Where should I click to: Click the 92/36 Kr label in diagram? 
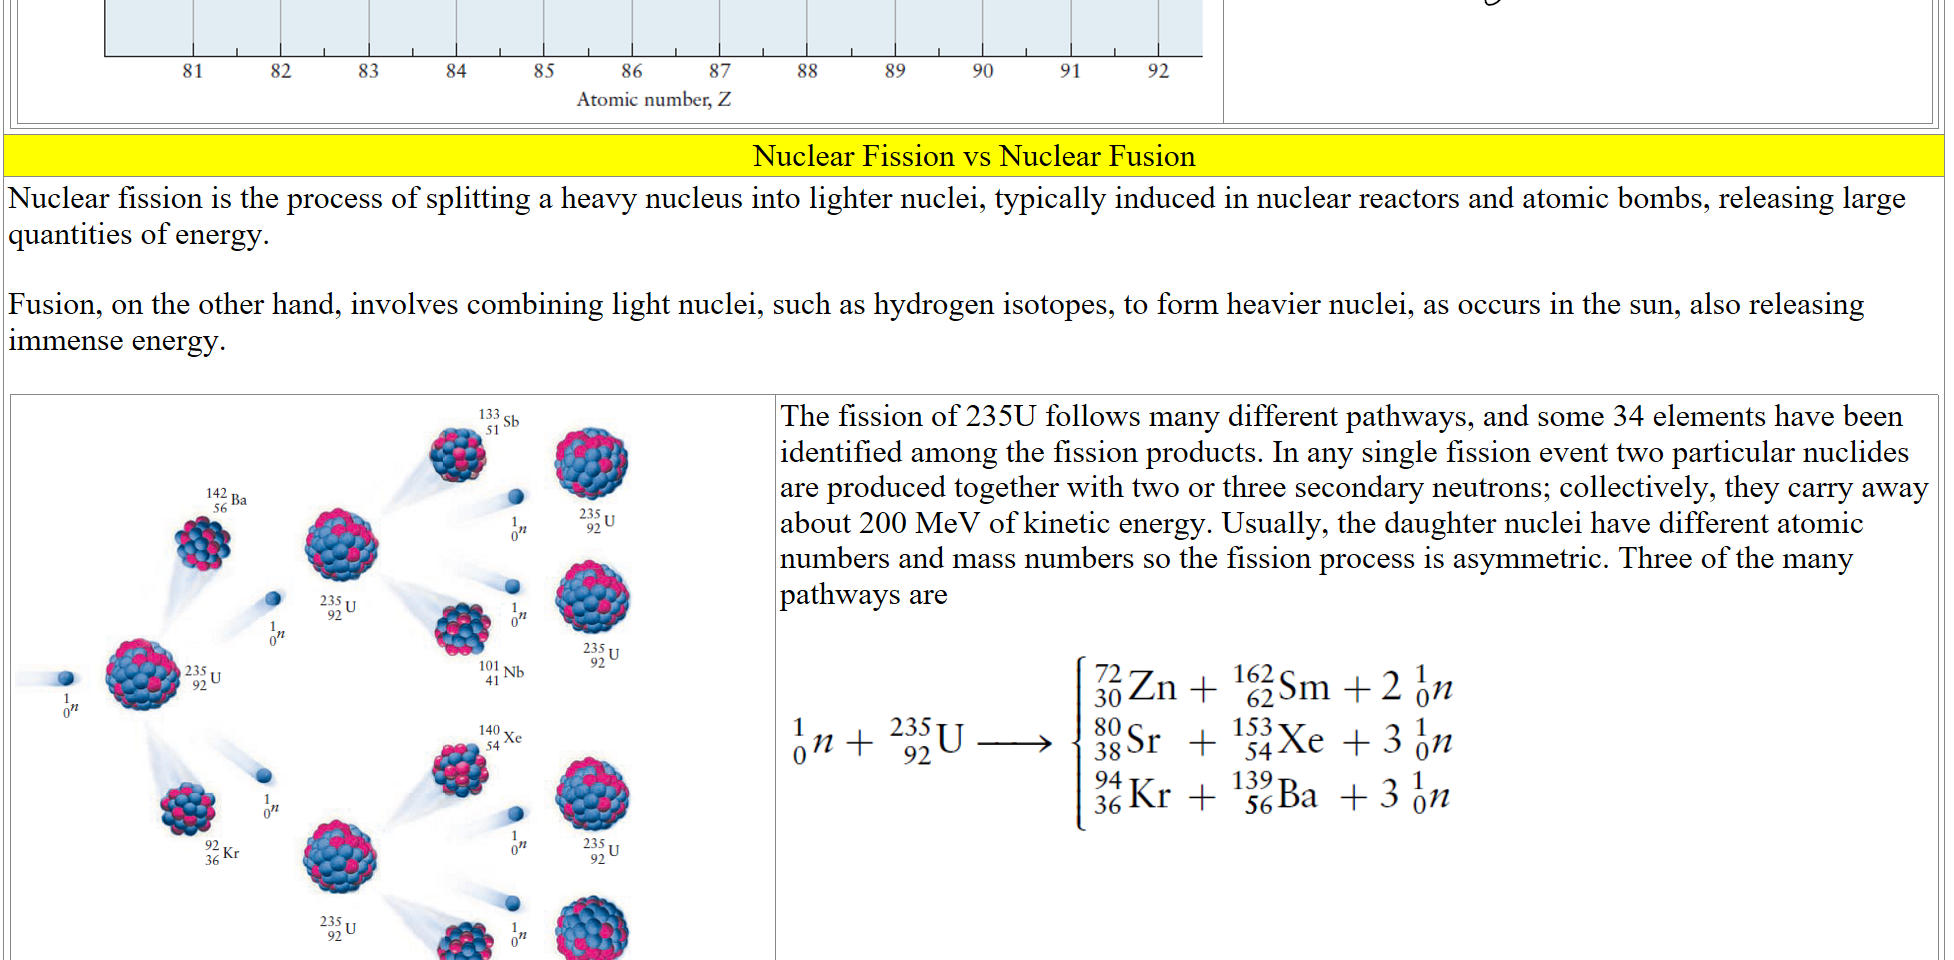[222, 853]
